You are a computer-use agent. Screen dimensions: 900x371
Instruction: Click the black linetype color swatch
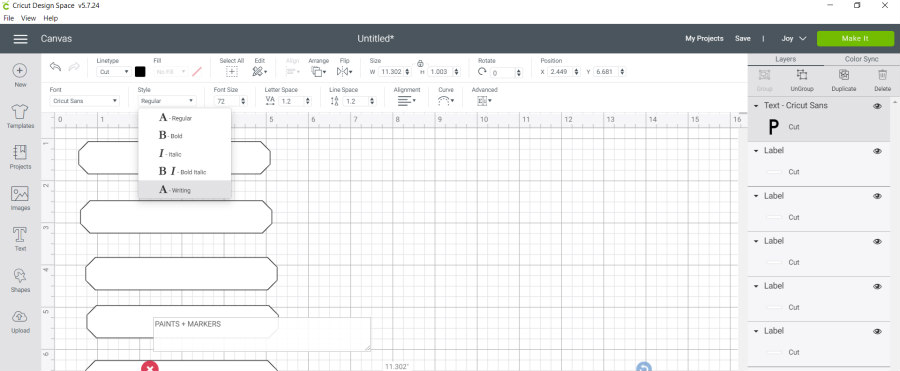click(x=140, y=72)
